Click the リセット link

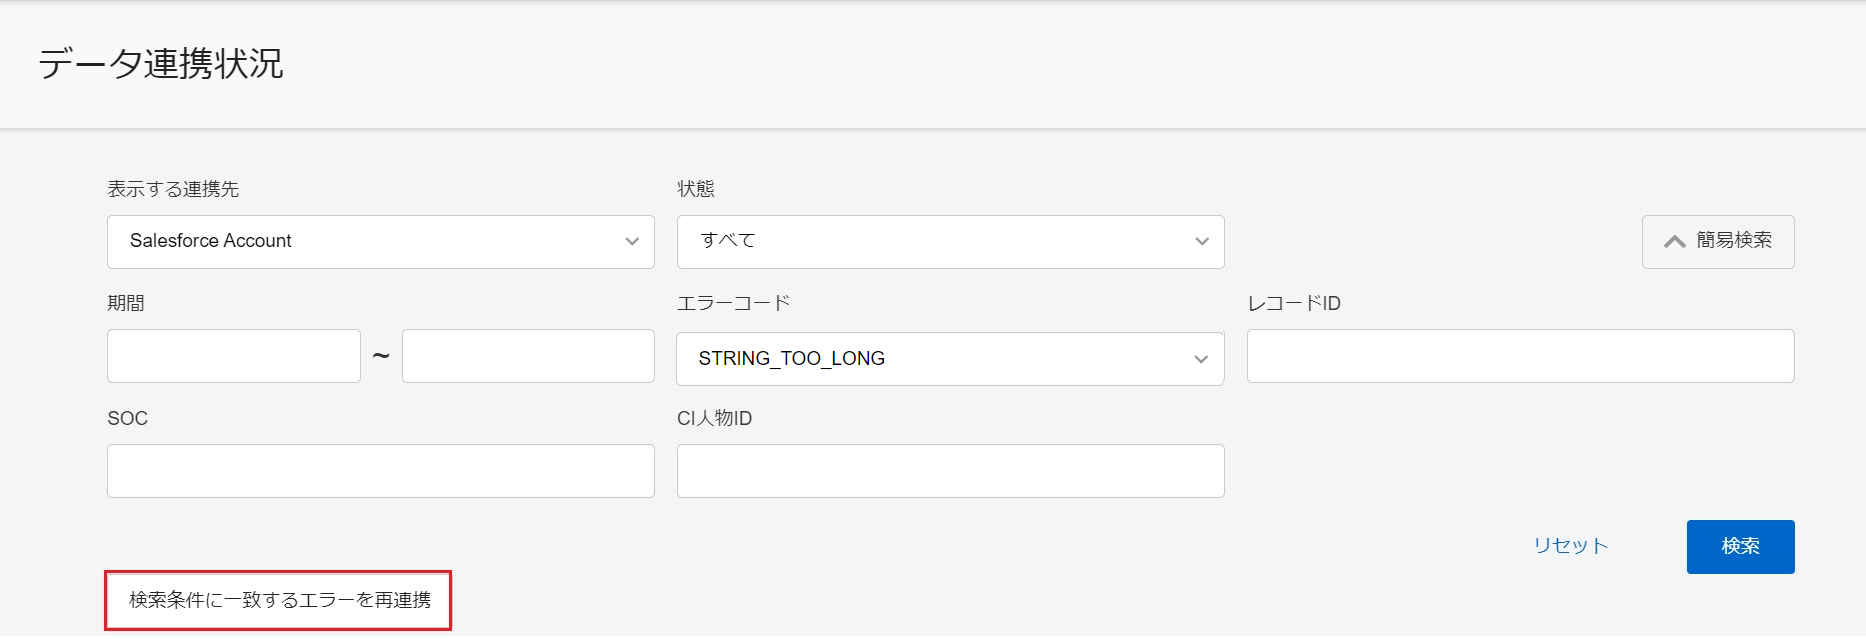click(x=1571, y=546)
